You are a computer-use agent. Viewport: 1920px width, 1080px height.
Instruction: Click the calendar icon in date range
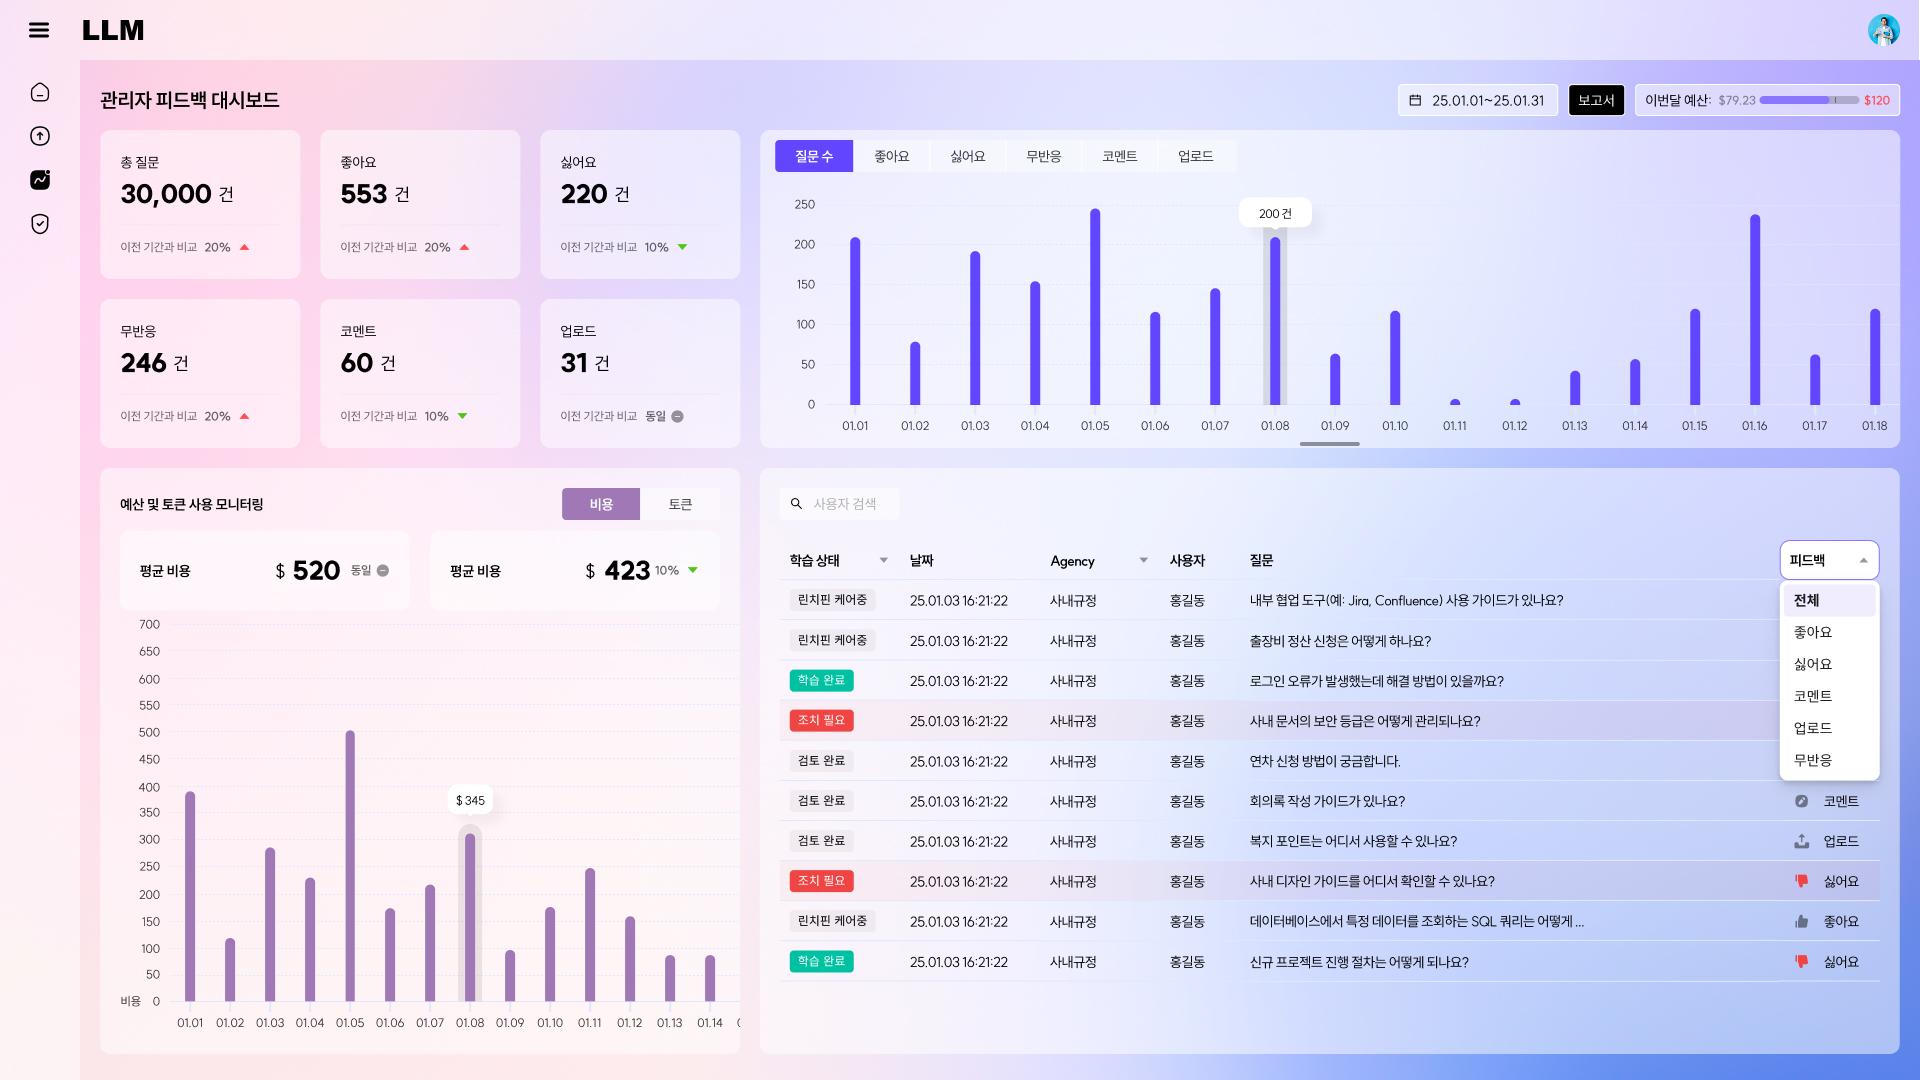[x=1415, y=100]
